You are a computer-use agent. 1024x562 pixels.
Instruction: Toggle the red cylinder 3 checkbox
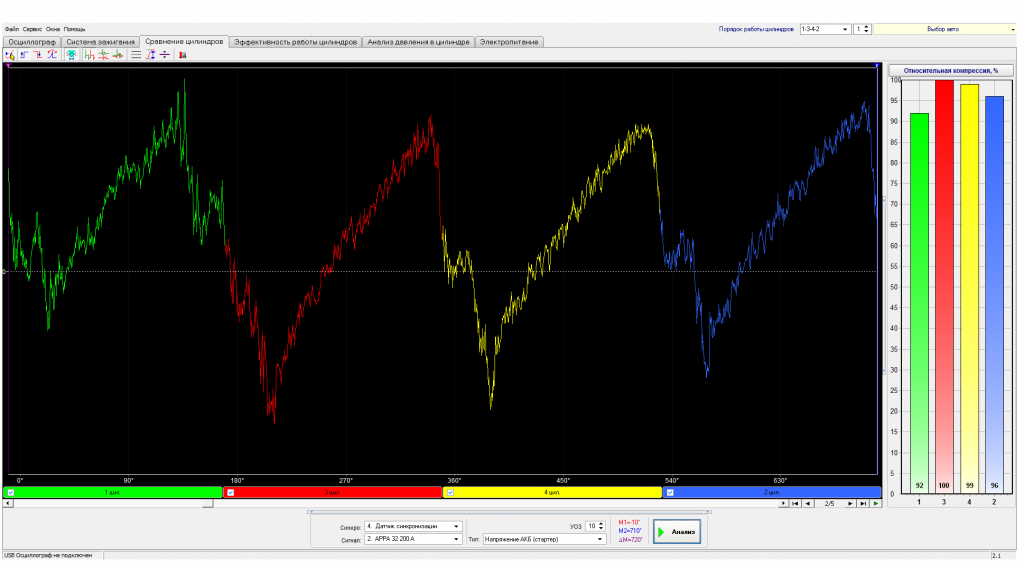[231, 493]
